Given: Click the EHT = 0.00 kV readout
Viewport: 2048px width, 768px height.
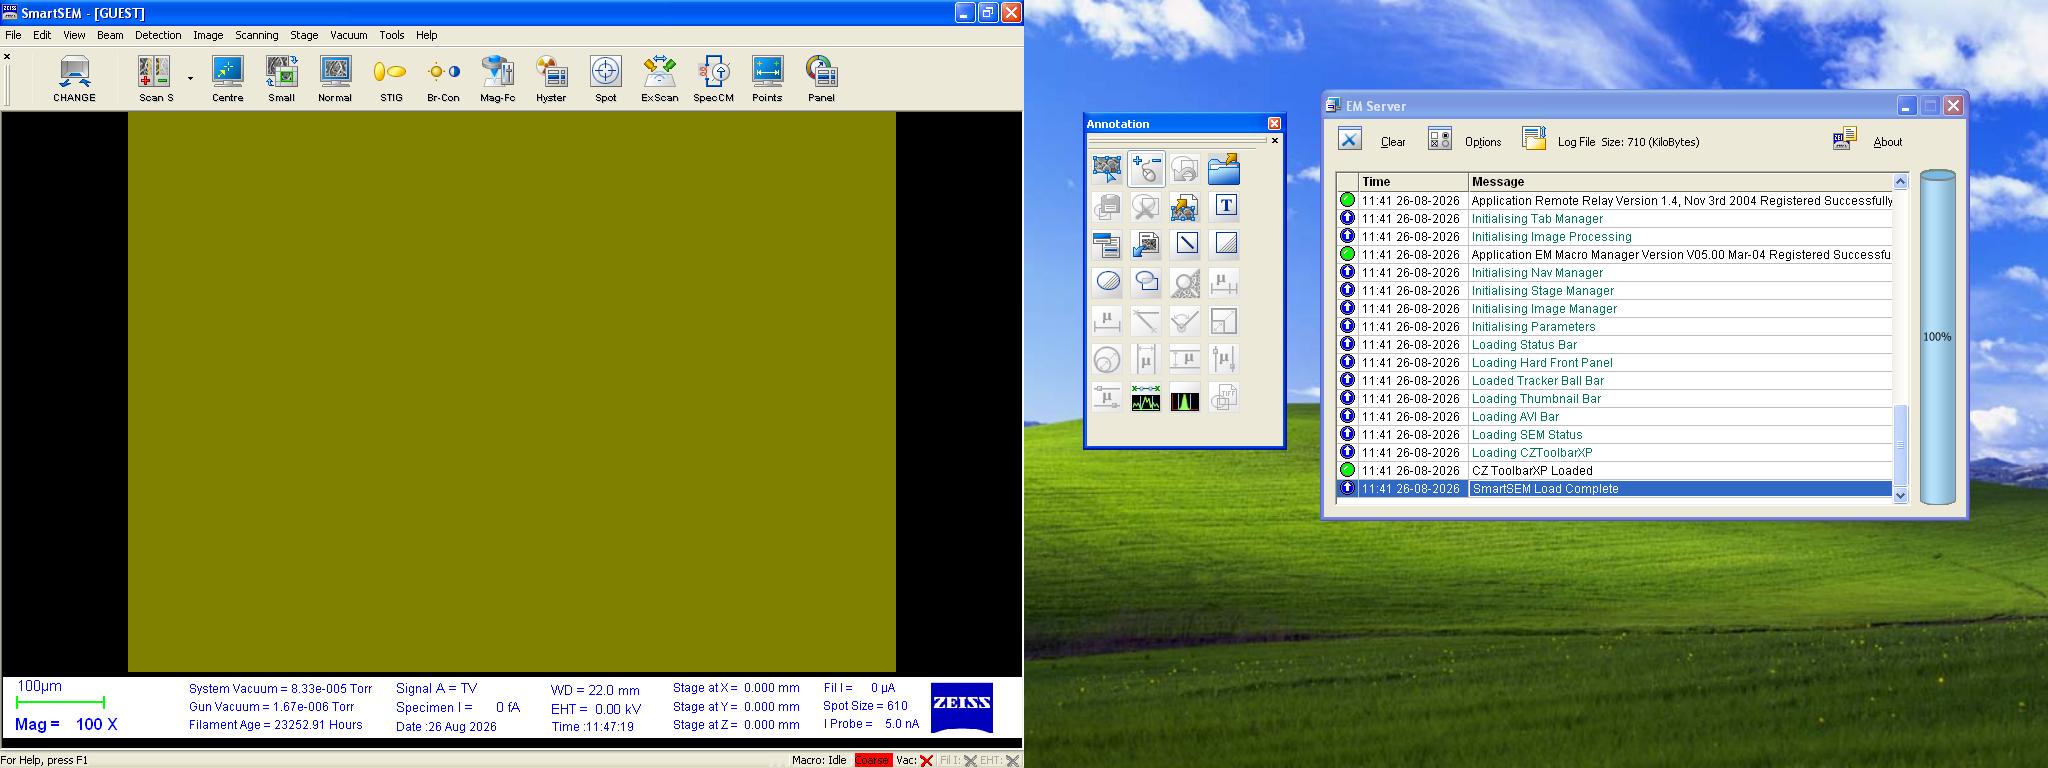Looking at the screenshot, I should 596,709.
